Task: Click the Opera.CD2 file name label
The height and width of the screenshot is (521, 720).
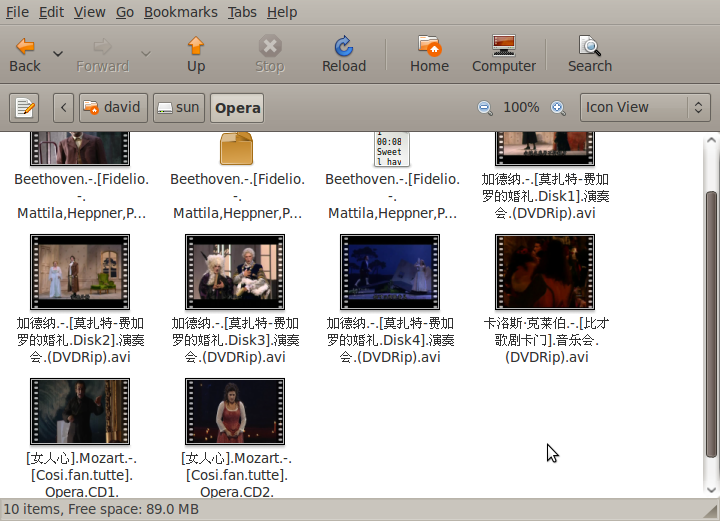Action: click(236, 475)
